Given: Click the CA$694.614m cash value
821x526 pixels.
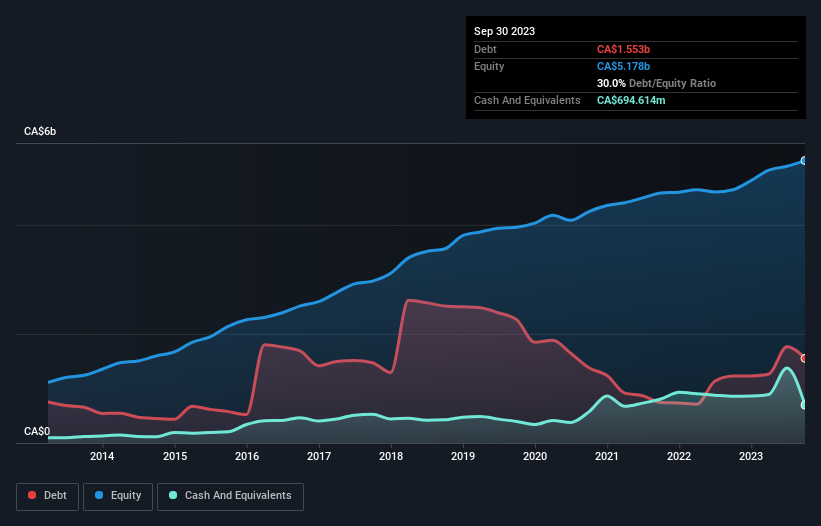Looking at the screenshot, I should (x=631, y=100).
